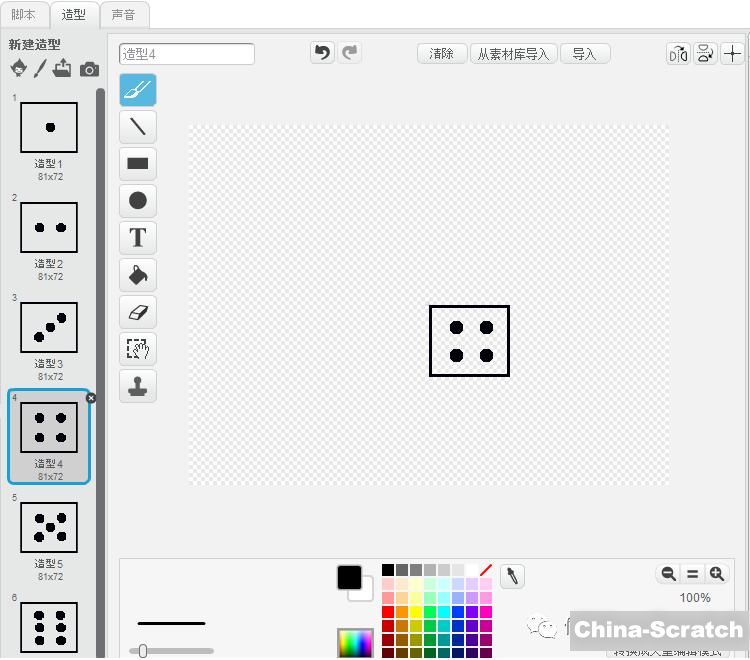Select the Line drawing tool
Screen dimensions: 750x660
(x=138, y=127)
